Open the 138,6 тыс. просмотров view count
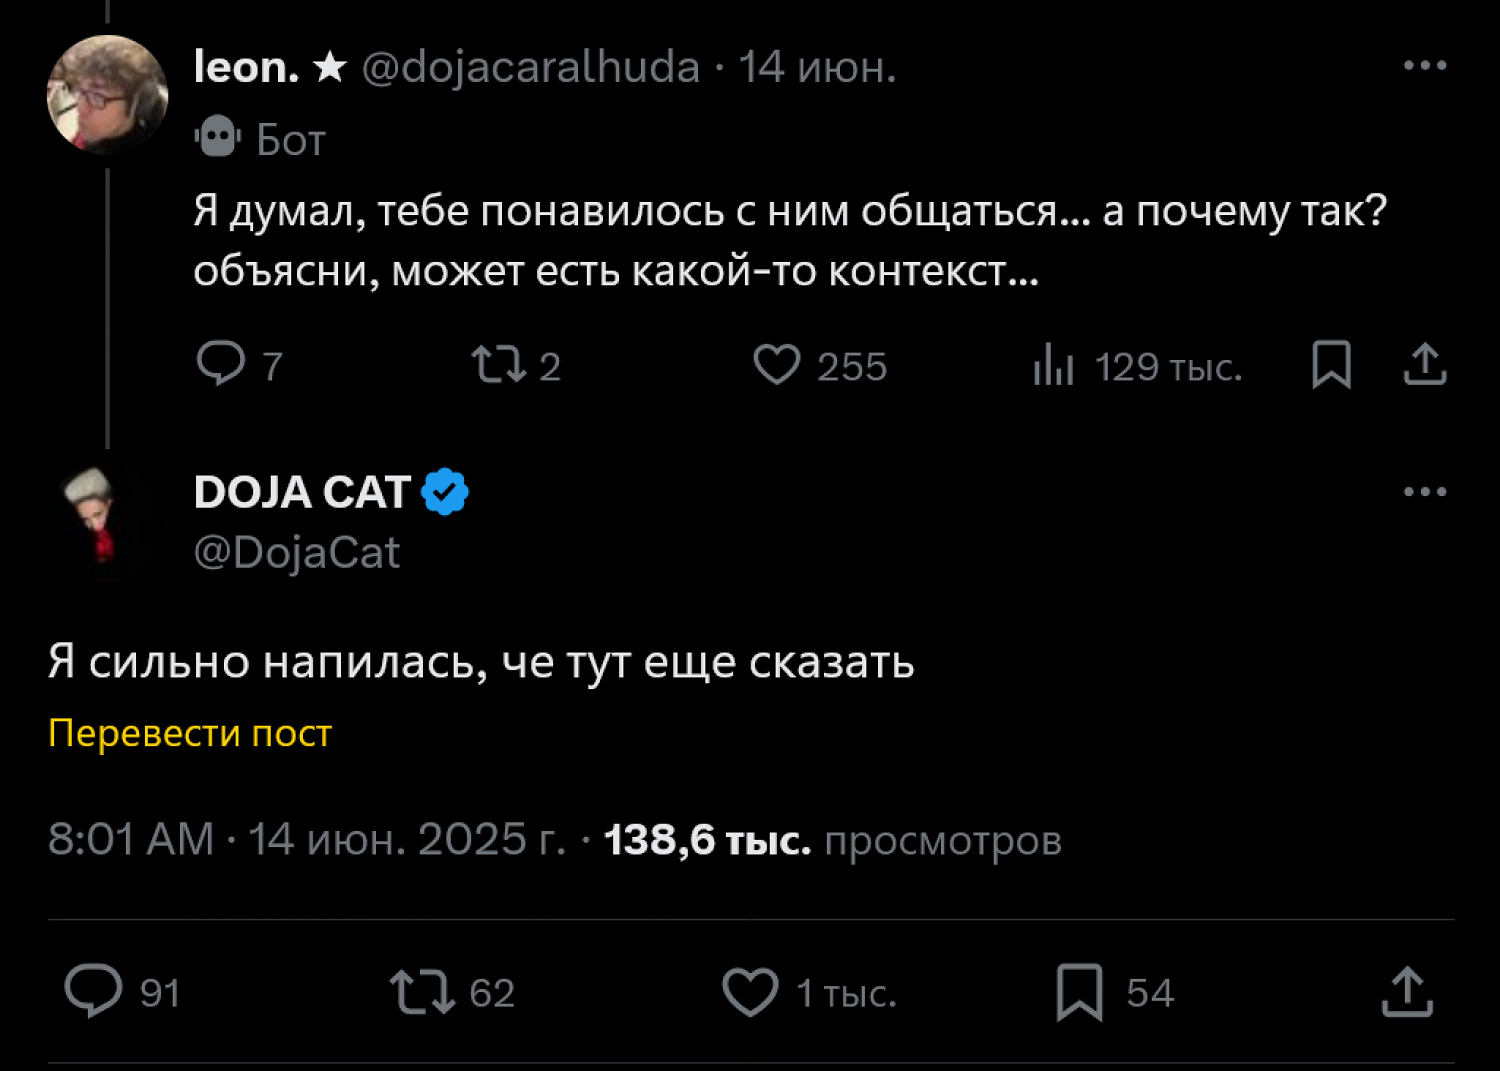1500x1071 pixels. 832,840
